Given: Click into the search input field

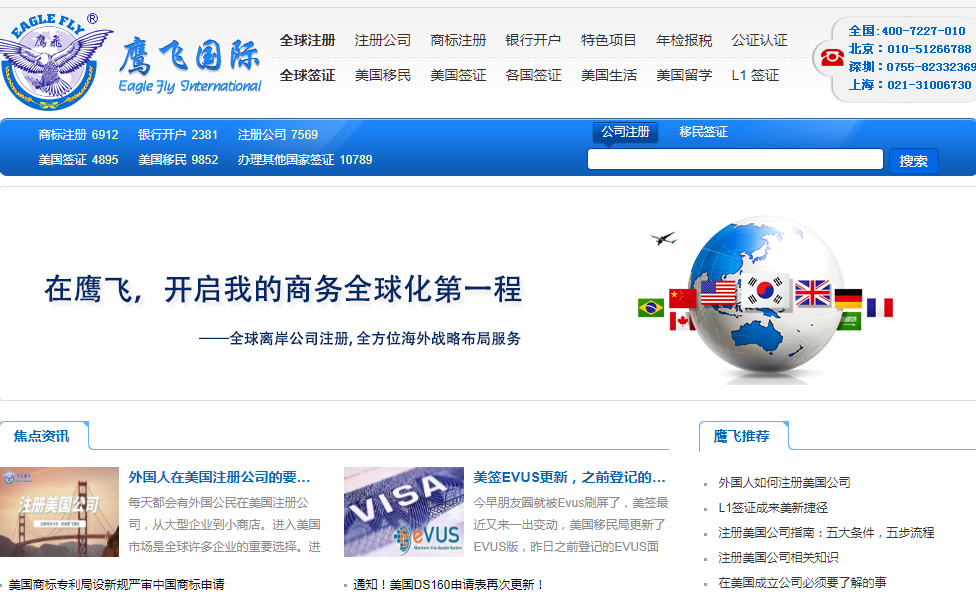Looking at the screenshot, I should (x=734, y=160).
